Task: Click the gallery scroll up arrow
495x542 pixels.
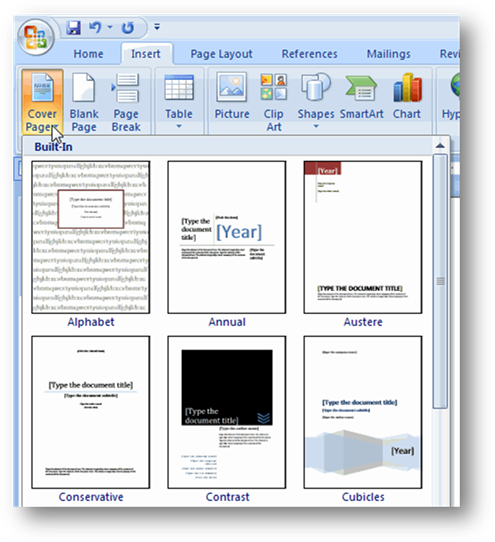Action: pyautogui.click(x=440, y=146)
